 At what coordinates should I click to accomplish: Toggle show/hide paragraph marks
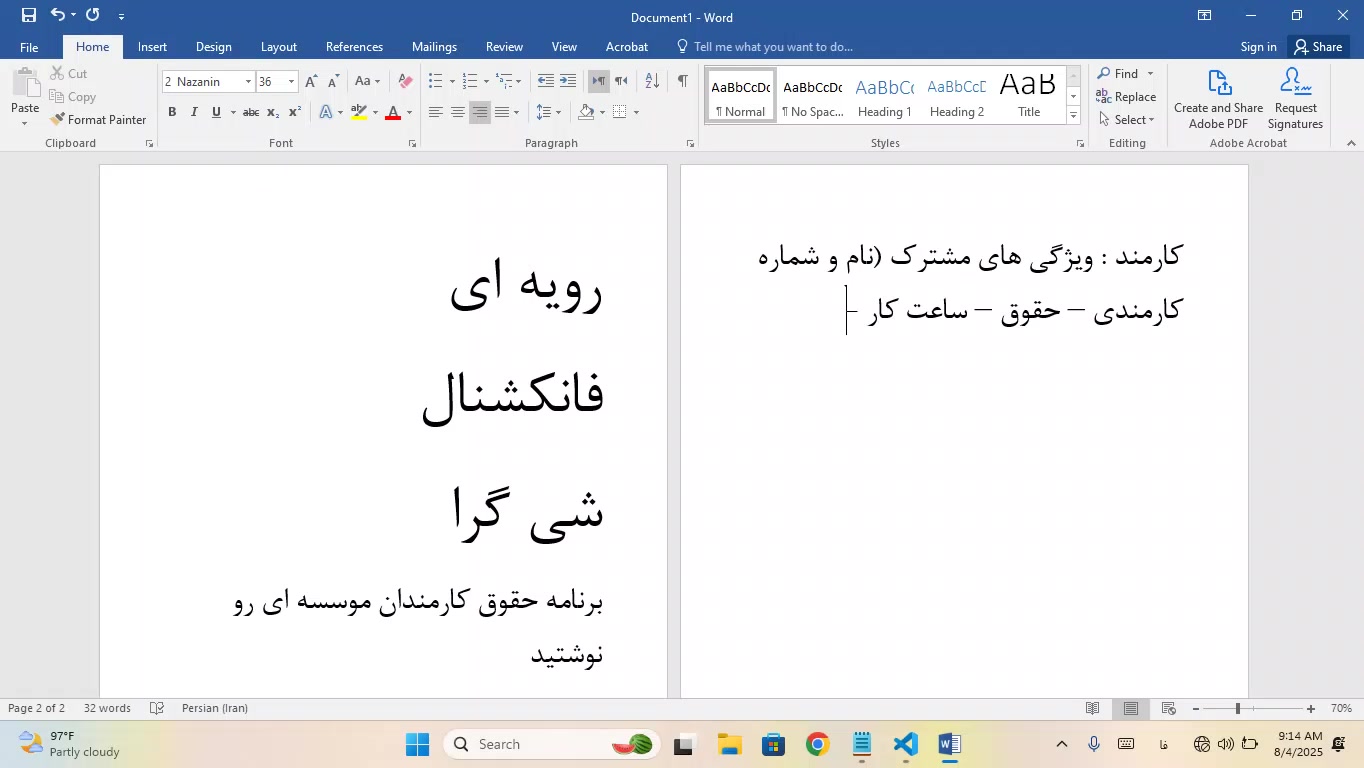click(682, 81)
